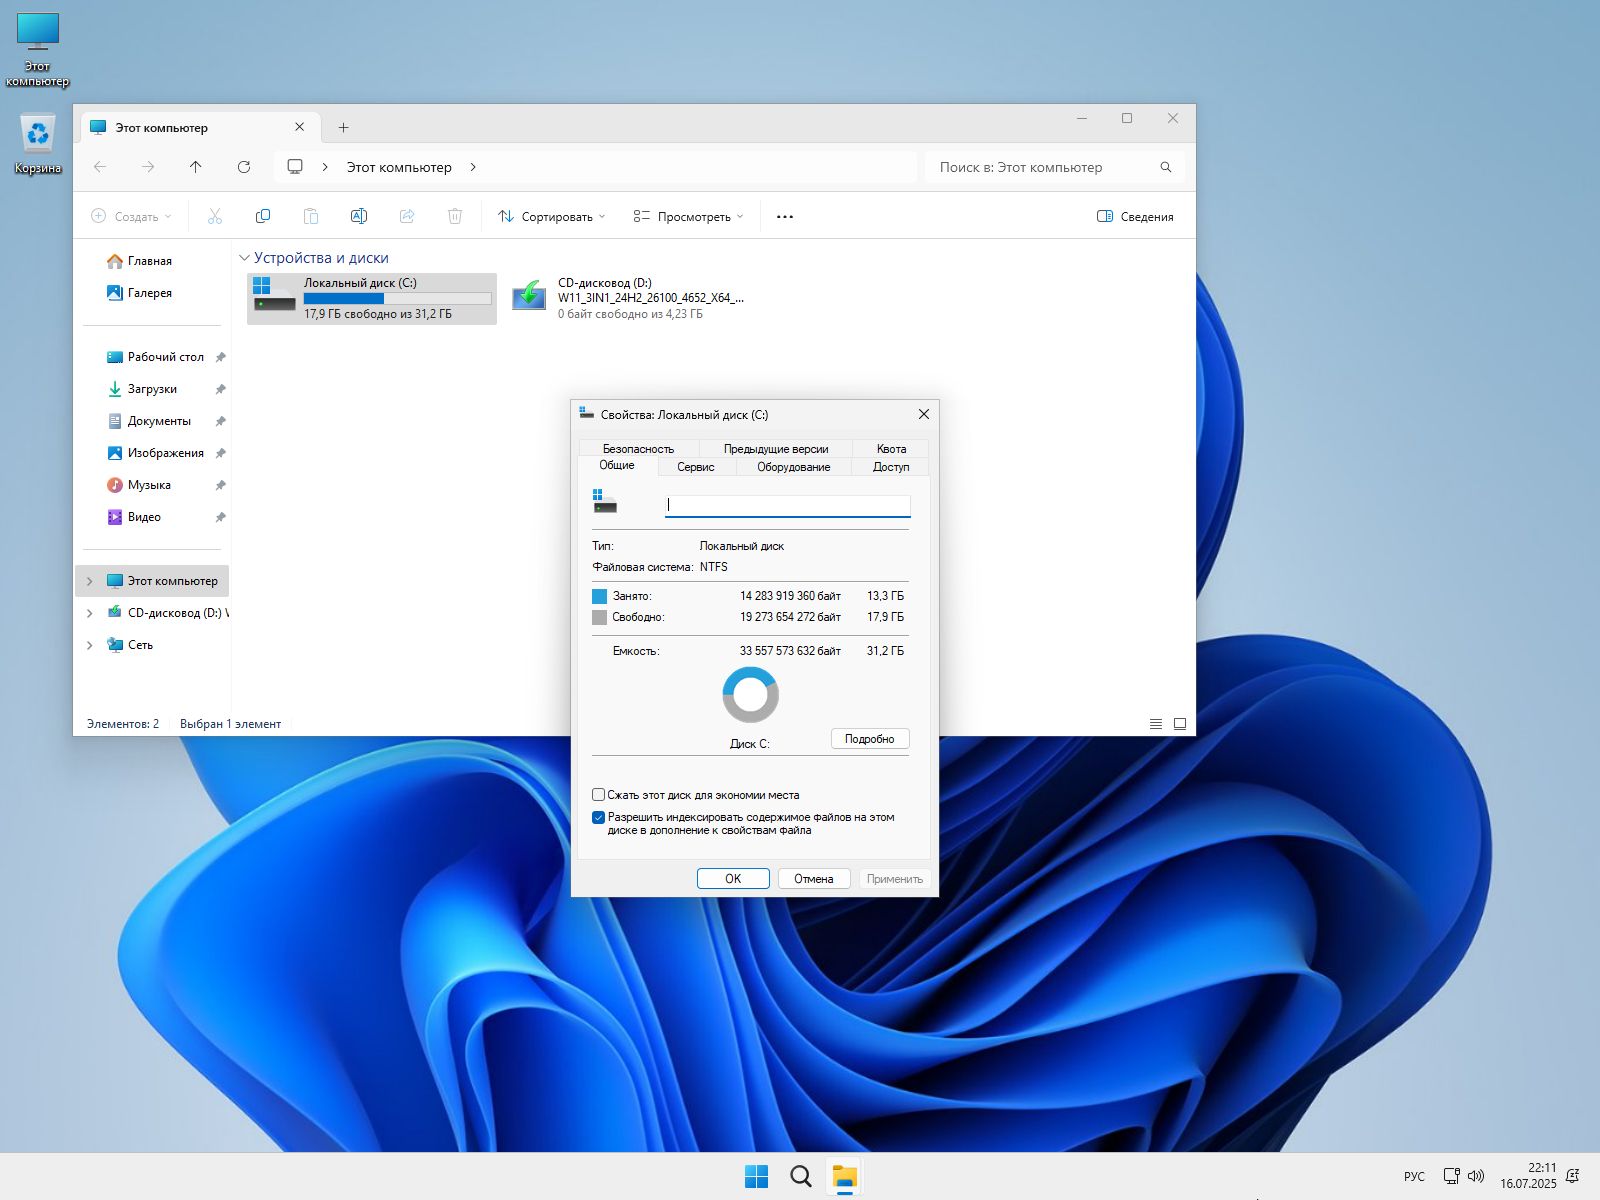The height and width of the screenshot is (1200, 1600).
Task: Click the Подробно button
Action: pyautogui.click(x=870, y=739)
